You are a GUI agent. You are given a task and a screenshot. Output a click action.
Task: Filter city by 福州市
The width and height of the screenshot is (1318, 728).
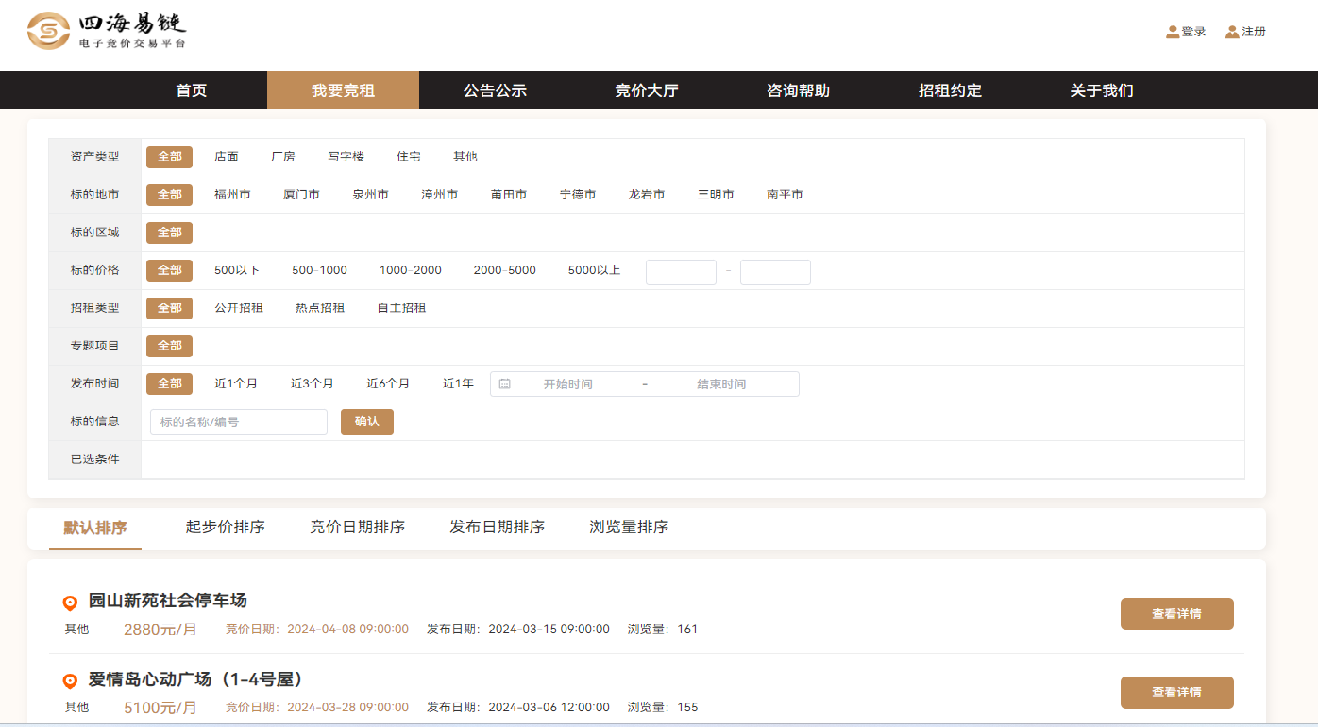232,195
